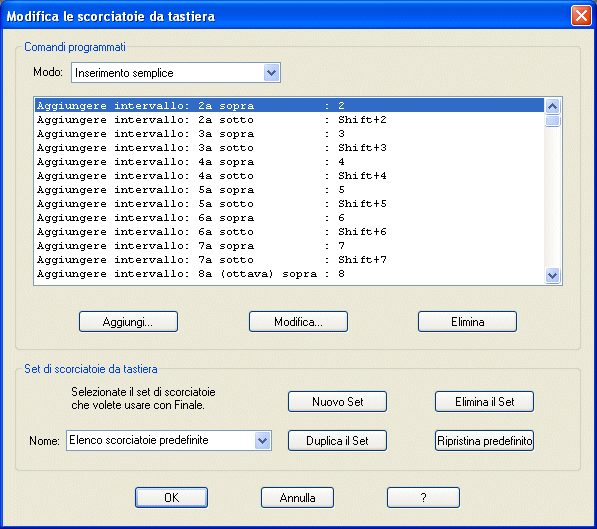
Task: Click Duplica il Set button
Action: [x=337, y=441]
